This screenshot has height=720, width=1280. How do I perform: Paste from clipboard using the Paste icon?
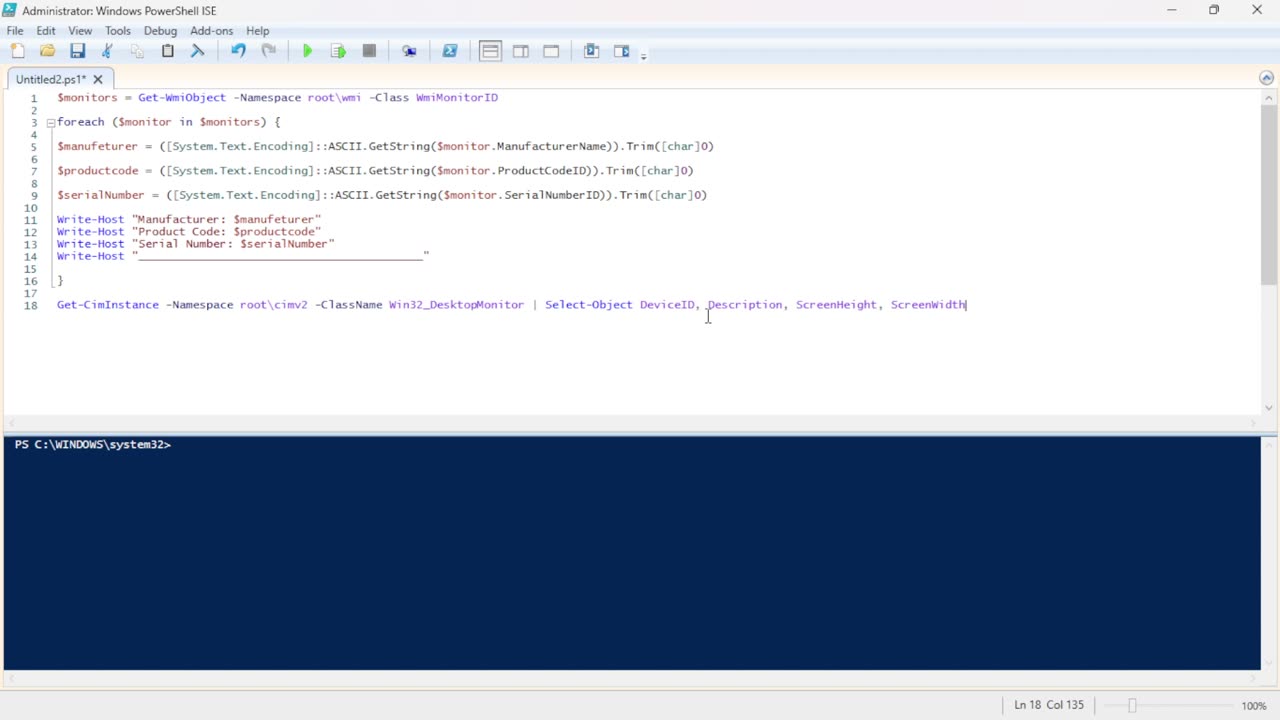pos(168,51)
